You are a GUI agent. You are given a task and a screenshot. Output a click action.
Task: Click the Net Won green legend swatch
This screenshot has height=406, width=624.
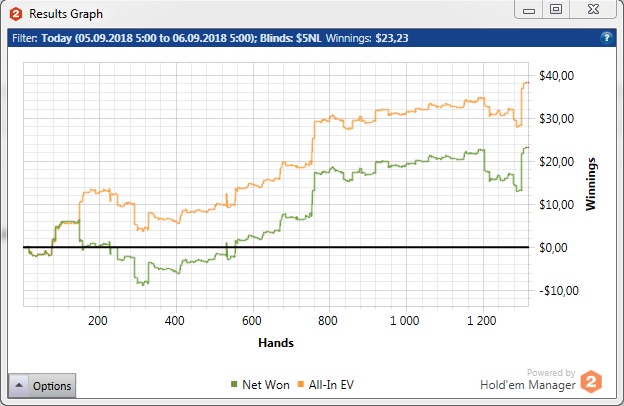click(x=234, y=385)
